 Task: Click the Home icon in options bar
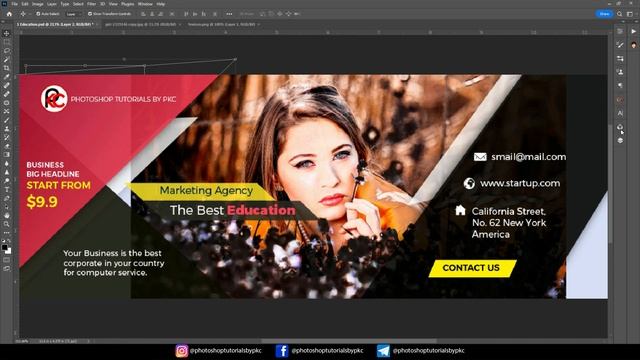point(9,14)
